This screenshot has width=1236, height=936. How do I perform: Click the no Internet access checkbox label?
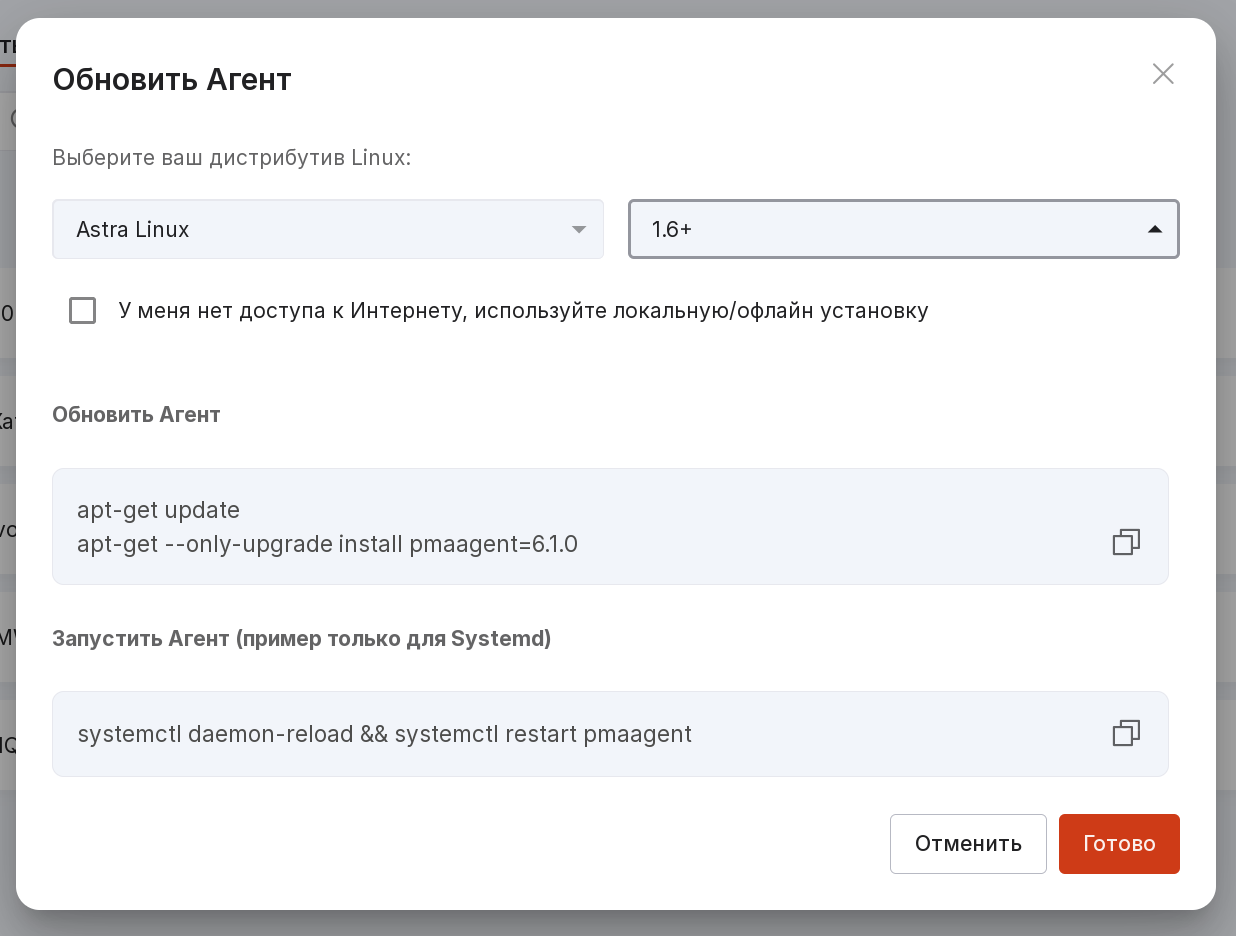point(523,311)
